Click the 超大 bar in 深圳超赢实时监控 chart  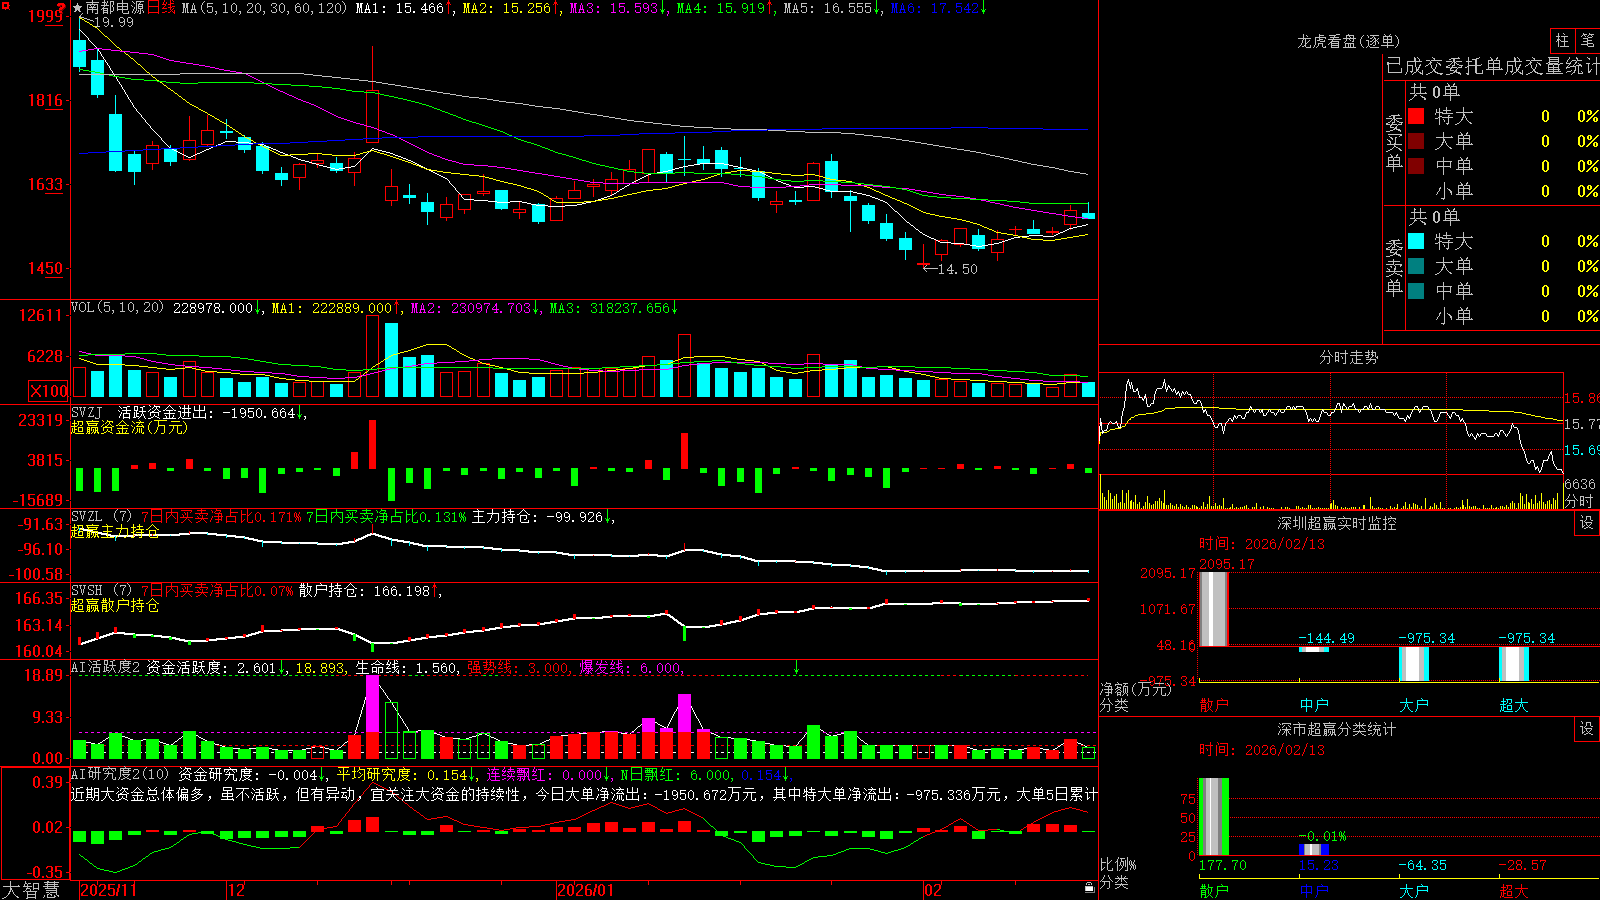(1513, 664)
